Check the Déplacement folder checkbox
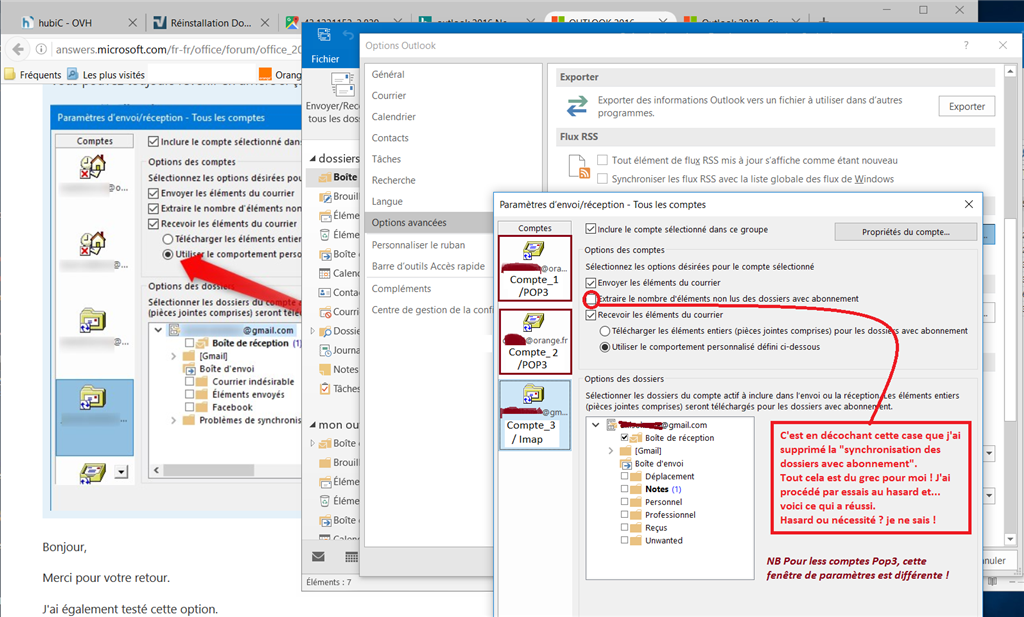 coord(624,476)
